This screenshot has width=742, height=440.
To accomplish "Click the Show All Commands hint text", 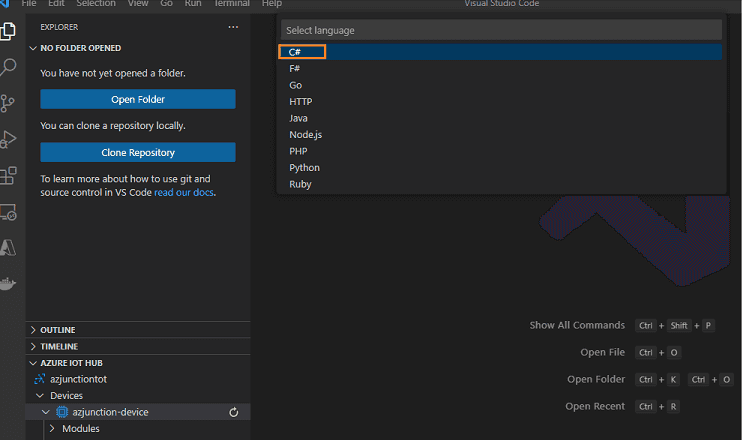I will [577, 326].
